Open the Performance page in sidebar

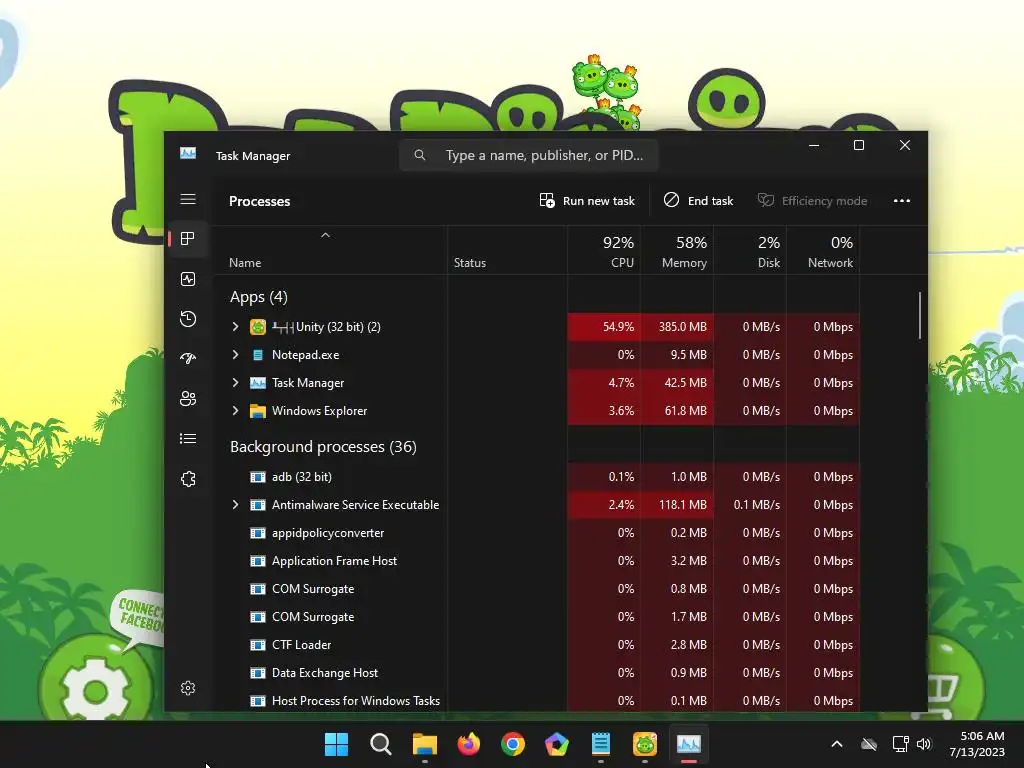[188, 280]
